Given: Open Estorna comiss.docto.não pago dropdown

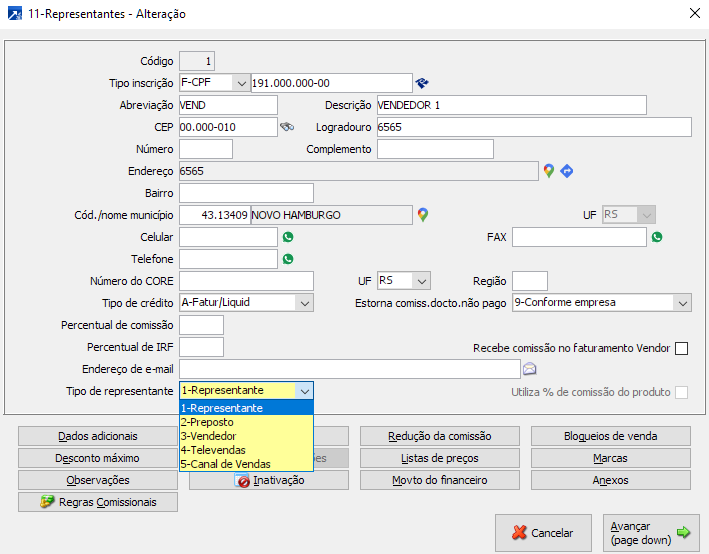Looking at the screenshot, I should 682,303.
